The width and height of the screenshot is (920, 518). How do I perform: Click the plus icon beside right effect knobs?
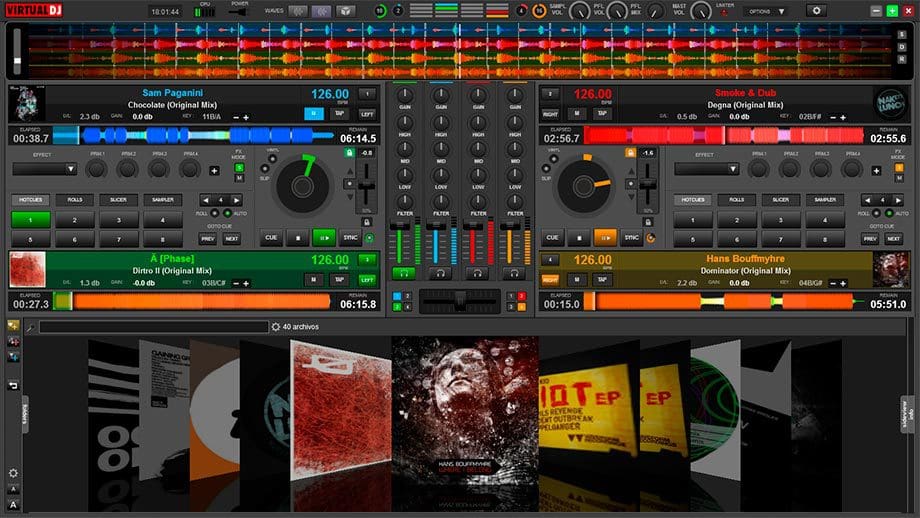pyautogui.click(x=876, y=170)
